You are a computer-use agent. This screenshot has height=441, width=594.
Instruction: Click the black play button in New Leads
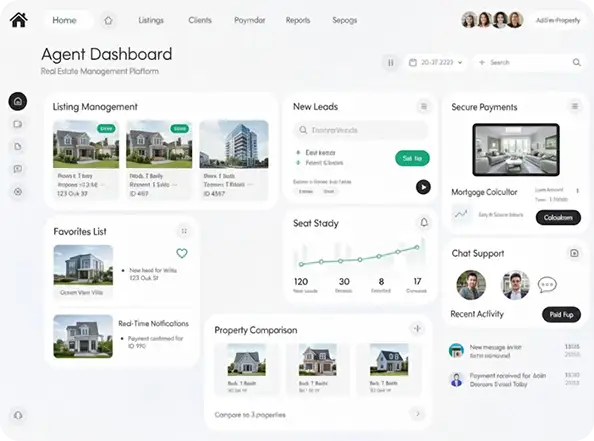[x=423, y=187]
